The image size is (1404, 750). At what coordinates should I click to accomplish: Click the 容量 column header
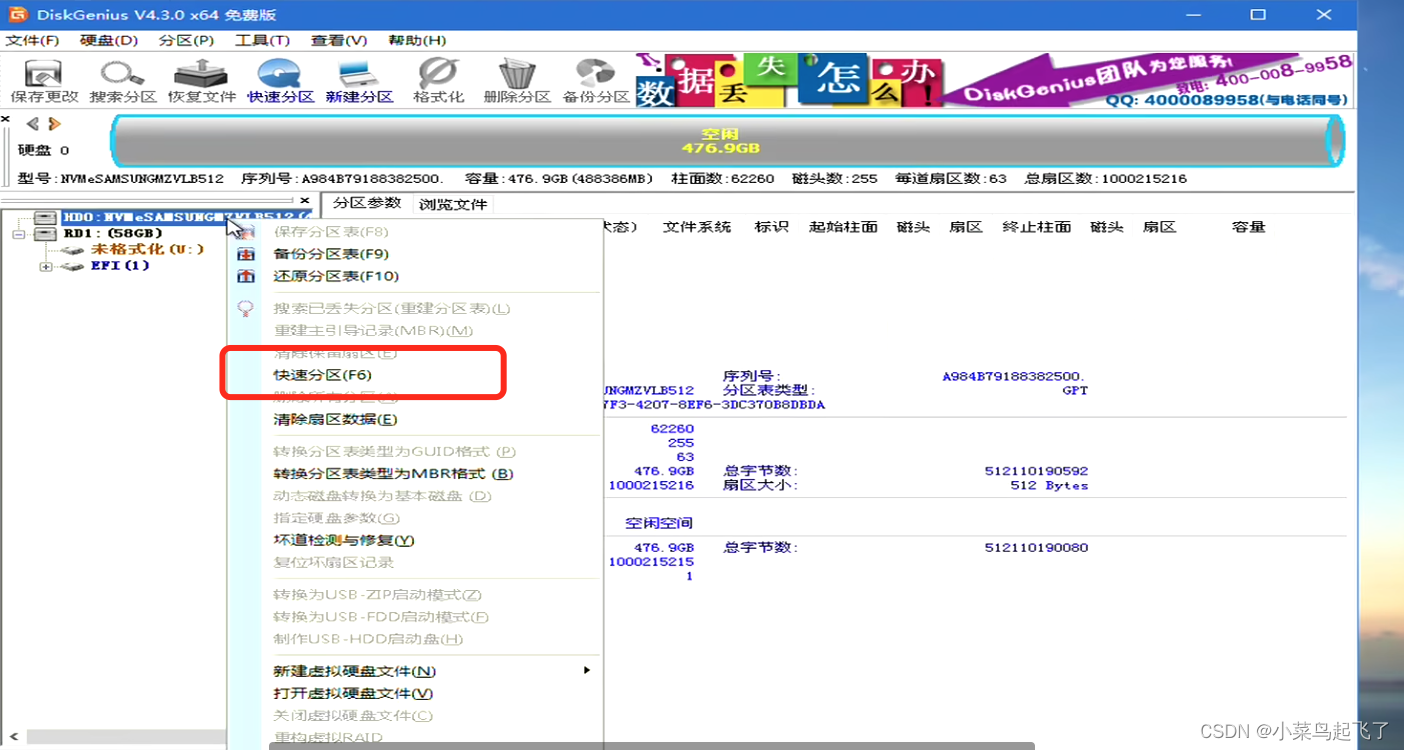pyautogui.click(x=1249, y=227)
